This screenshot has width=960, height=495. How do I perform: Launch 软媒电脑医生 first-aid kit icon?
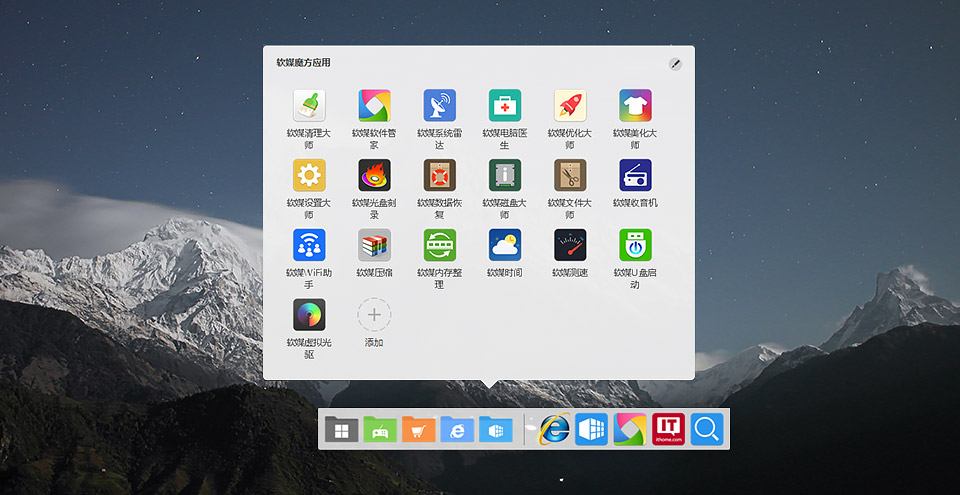click(x=504, y=105)
